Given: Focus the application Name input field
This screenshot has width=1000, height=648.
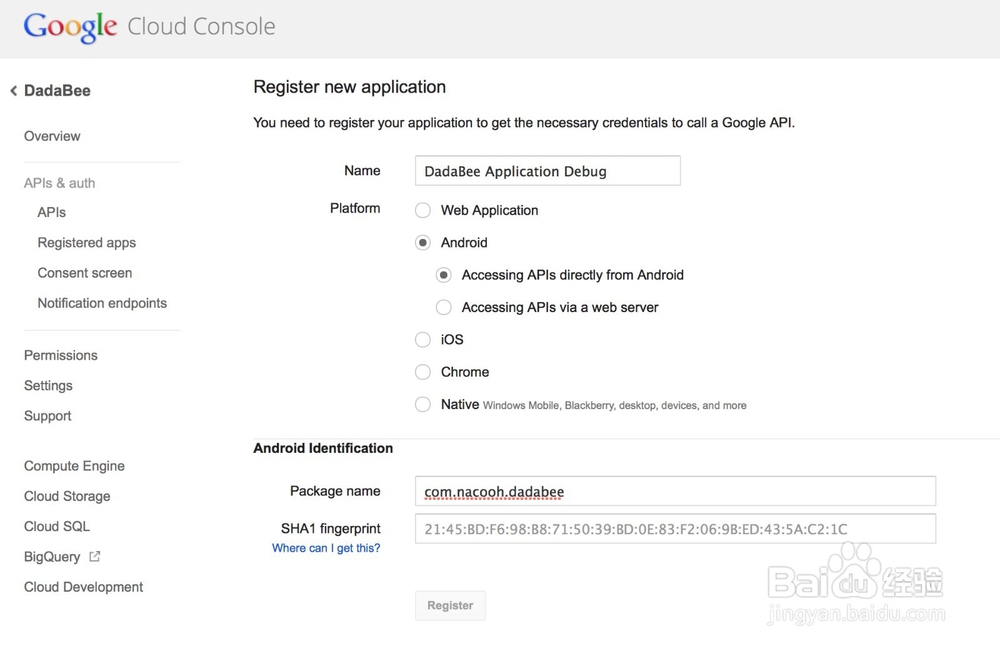Looking at the screenshot, I should coord(548,171).
